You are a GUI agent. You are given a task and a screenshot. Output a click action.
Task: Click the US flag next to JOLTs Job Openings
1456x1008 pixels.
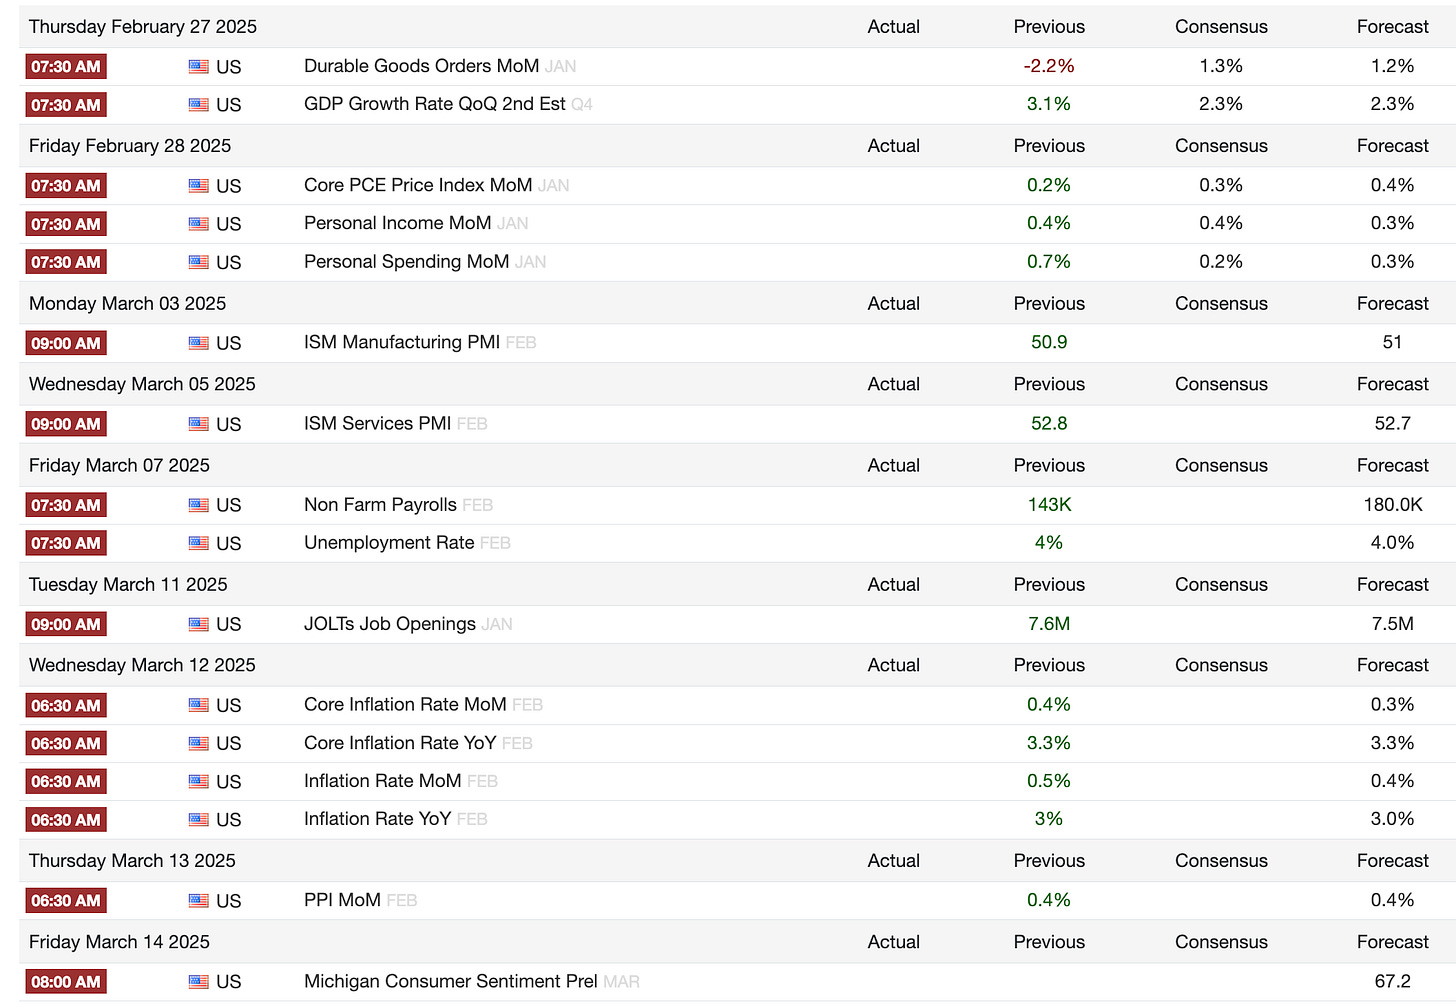point(199,624)
